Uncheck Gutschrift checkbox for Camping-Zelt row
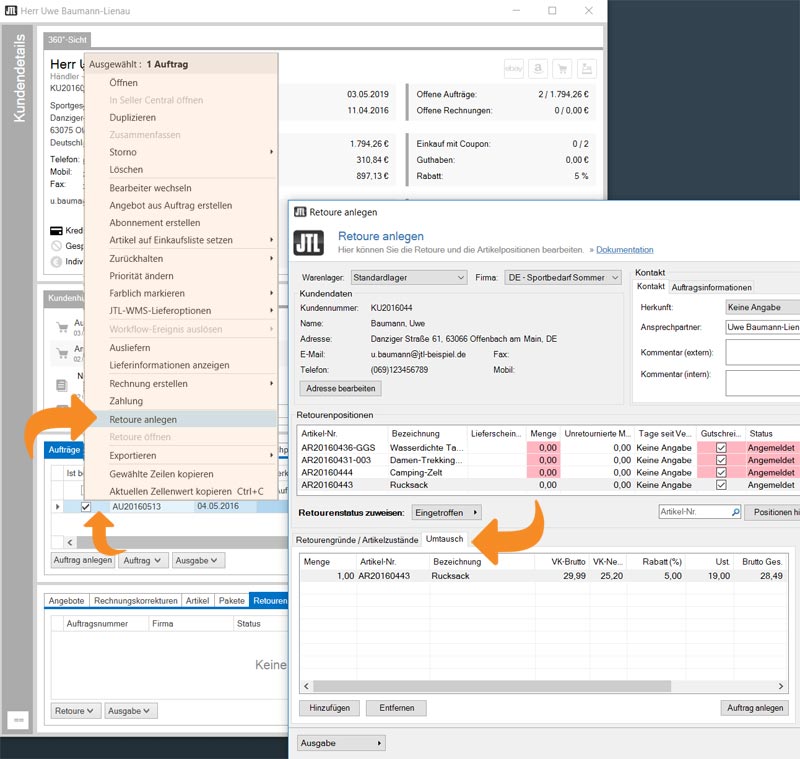The height and width of the screenshot is (759, 800). (x=722, y=472)
